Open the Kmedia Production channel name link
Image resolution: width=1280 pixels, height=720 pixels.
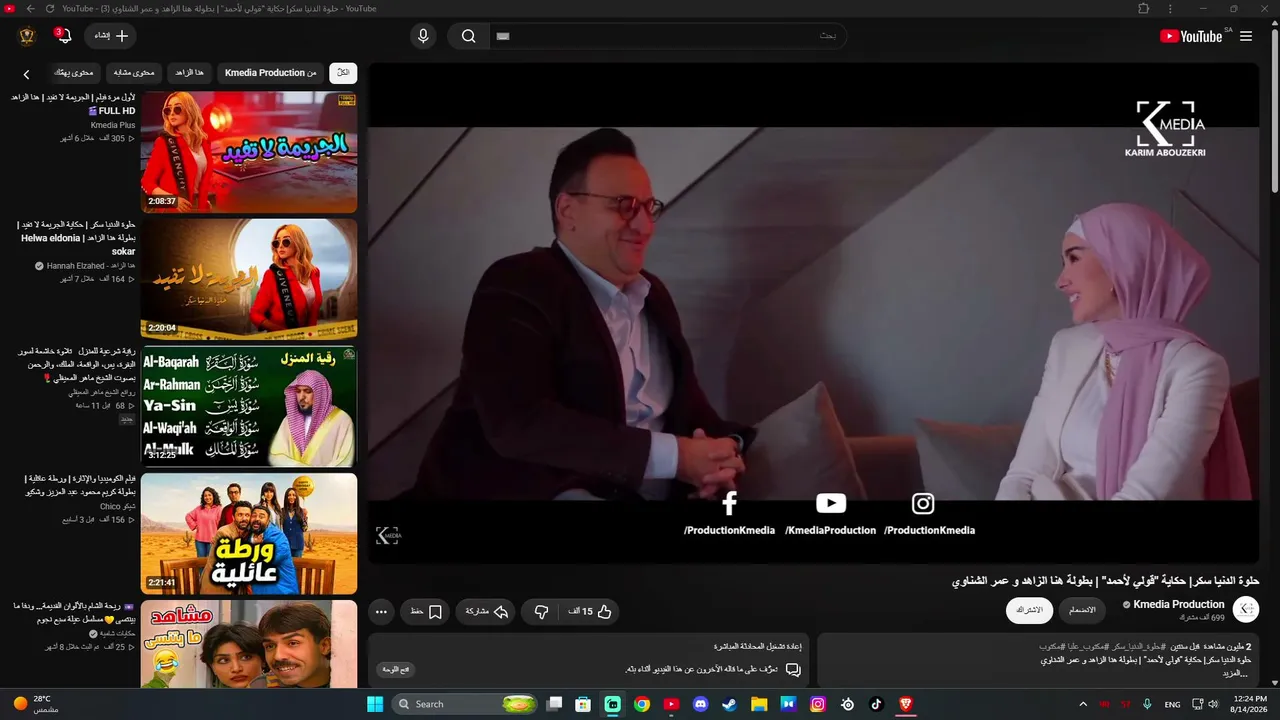click(x=1179, y=604)
